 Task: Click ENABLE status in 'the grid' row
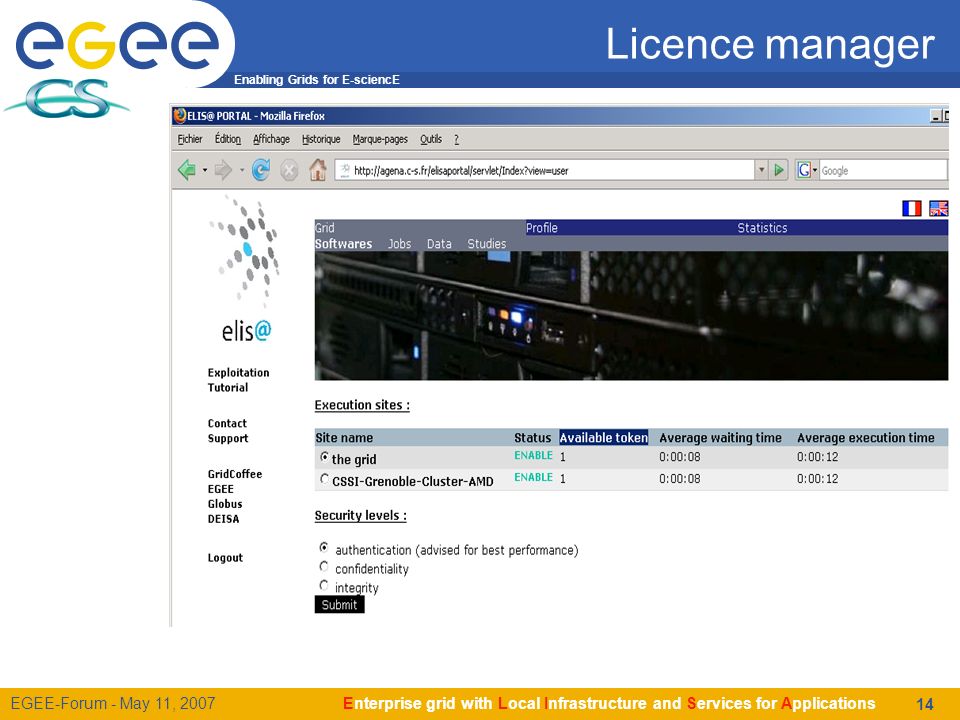click(533, 456)
